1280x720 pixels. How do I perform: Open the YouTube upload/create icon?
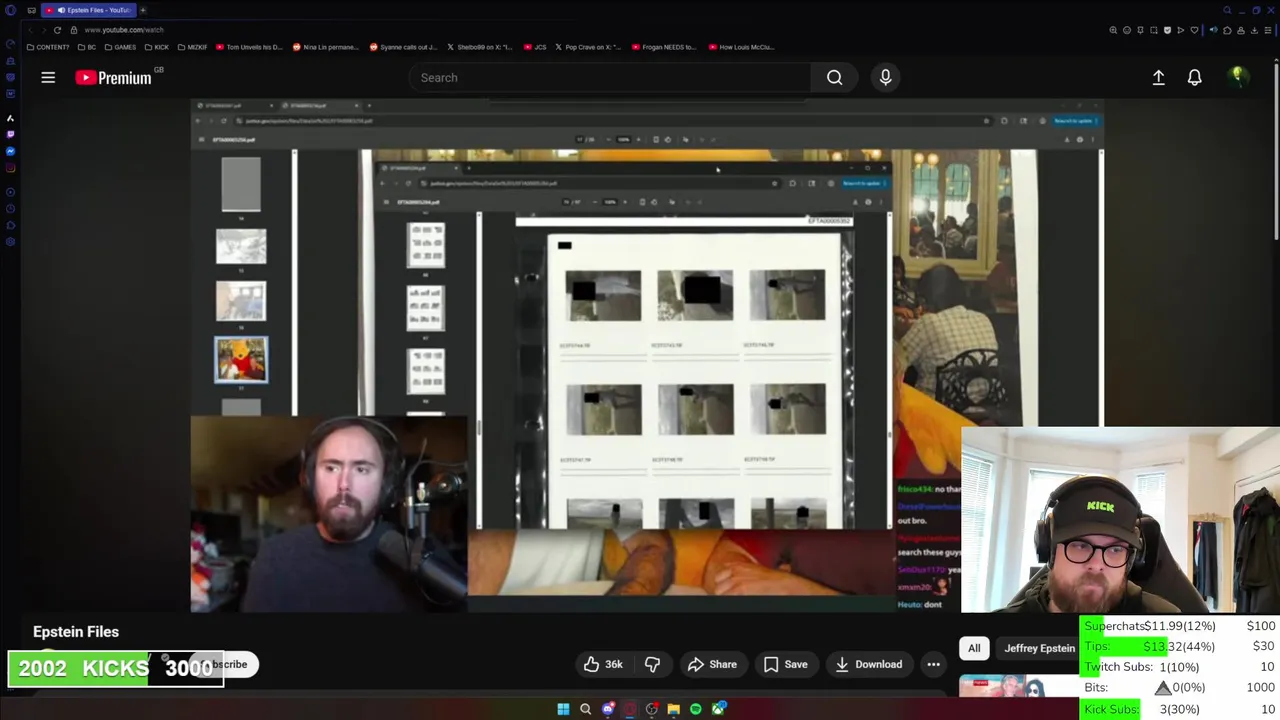(x=1158, y=77)
